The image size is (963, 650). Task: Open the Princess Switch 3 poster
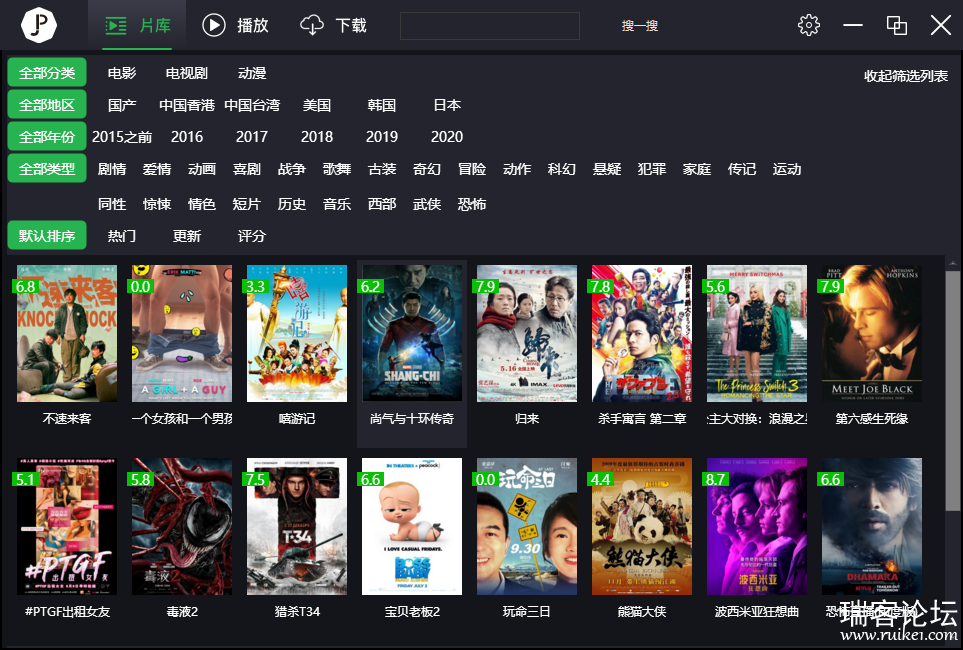(757, 334)
